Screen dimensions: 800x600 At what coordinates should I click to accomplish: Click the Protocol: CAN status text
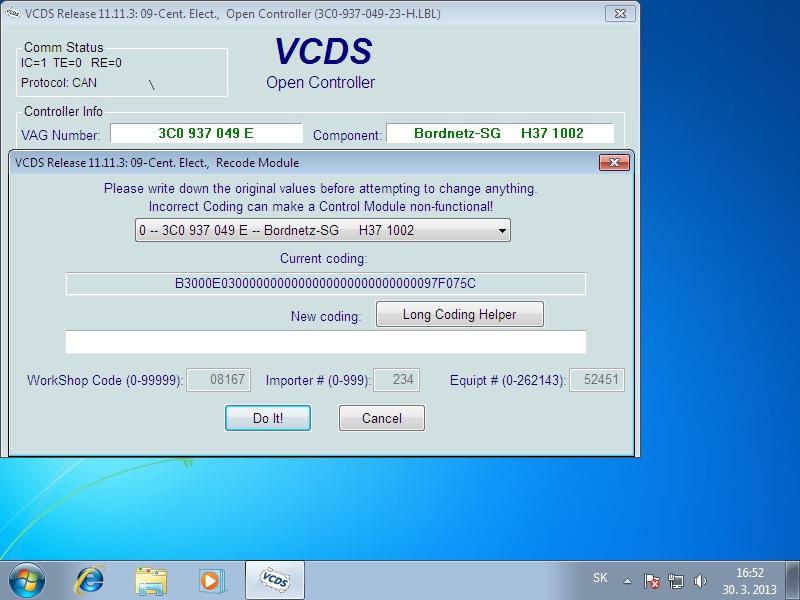[59, 83]
